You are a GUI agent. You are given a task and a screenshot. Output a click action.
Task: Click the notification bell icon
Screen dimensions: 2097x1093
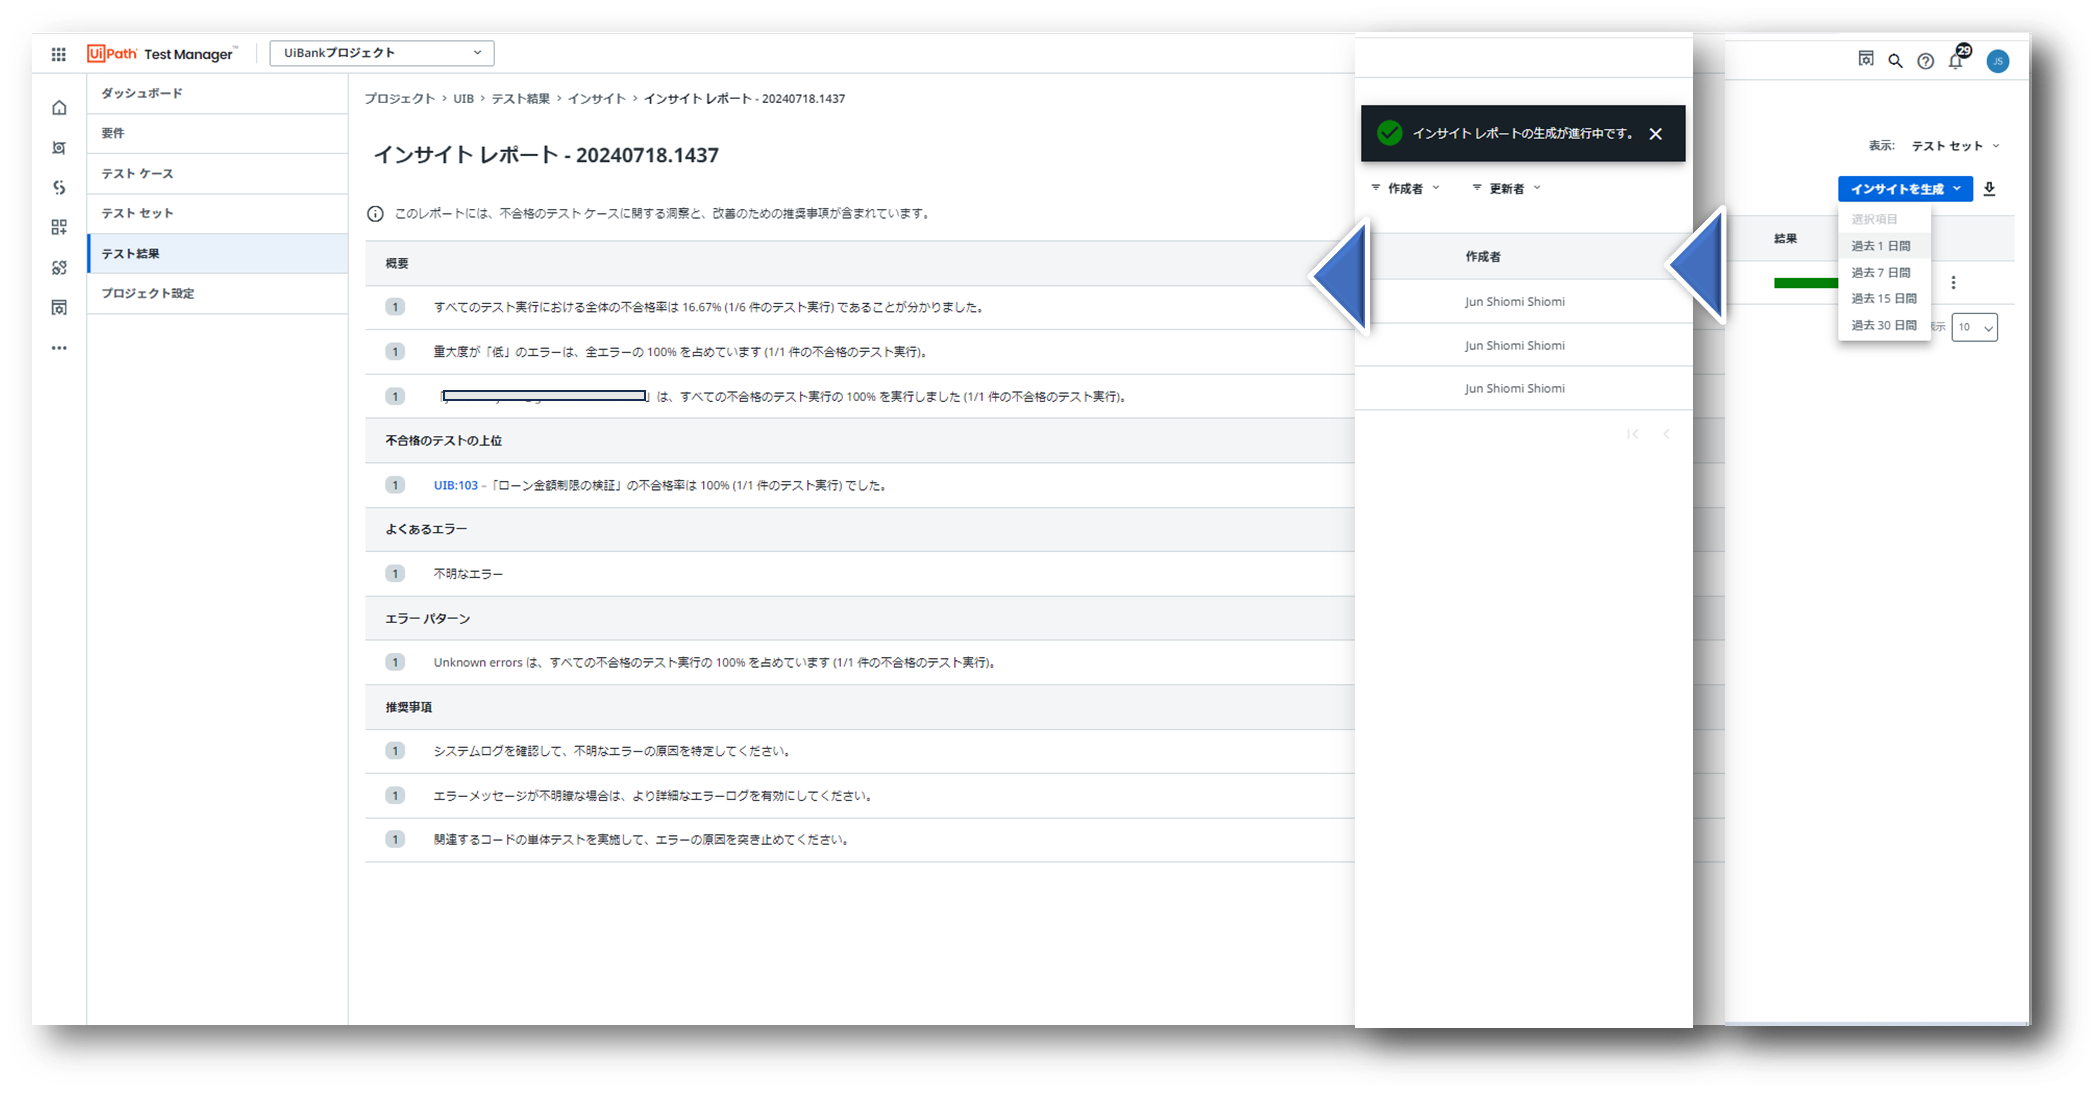(1956, 61)
